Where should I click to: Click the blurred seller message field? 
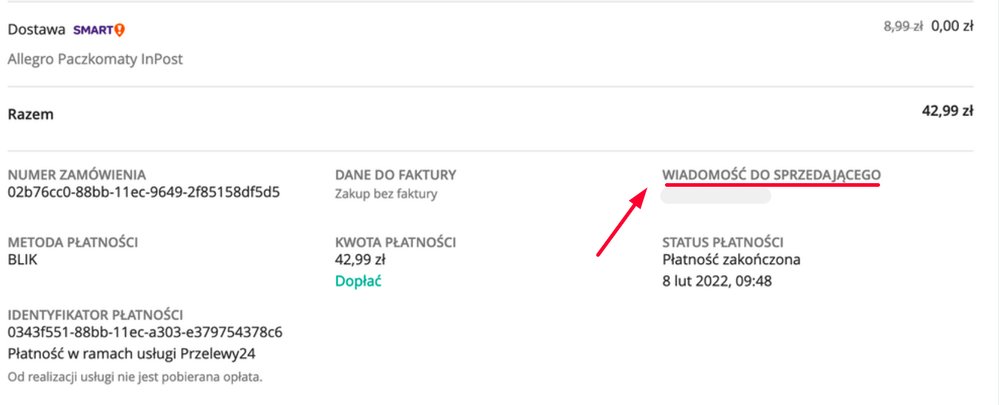tap(716, 196)
